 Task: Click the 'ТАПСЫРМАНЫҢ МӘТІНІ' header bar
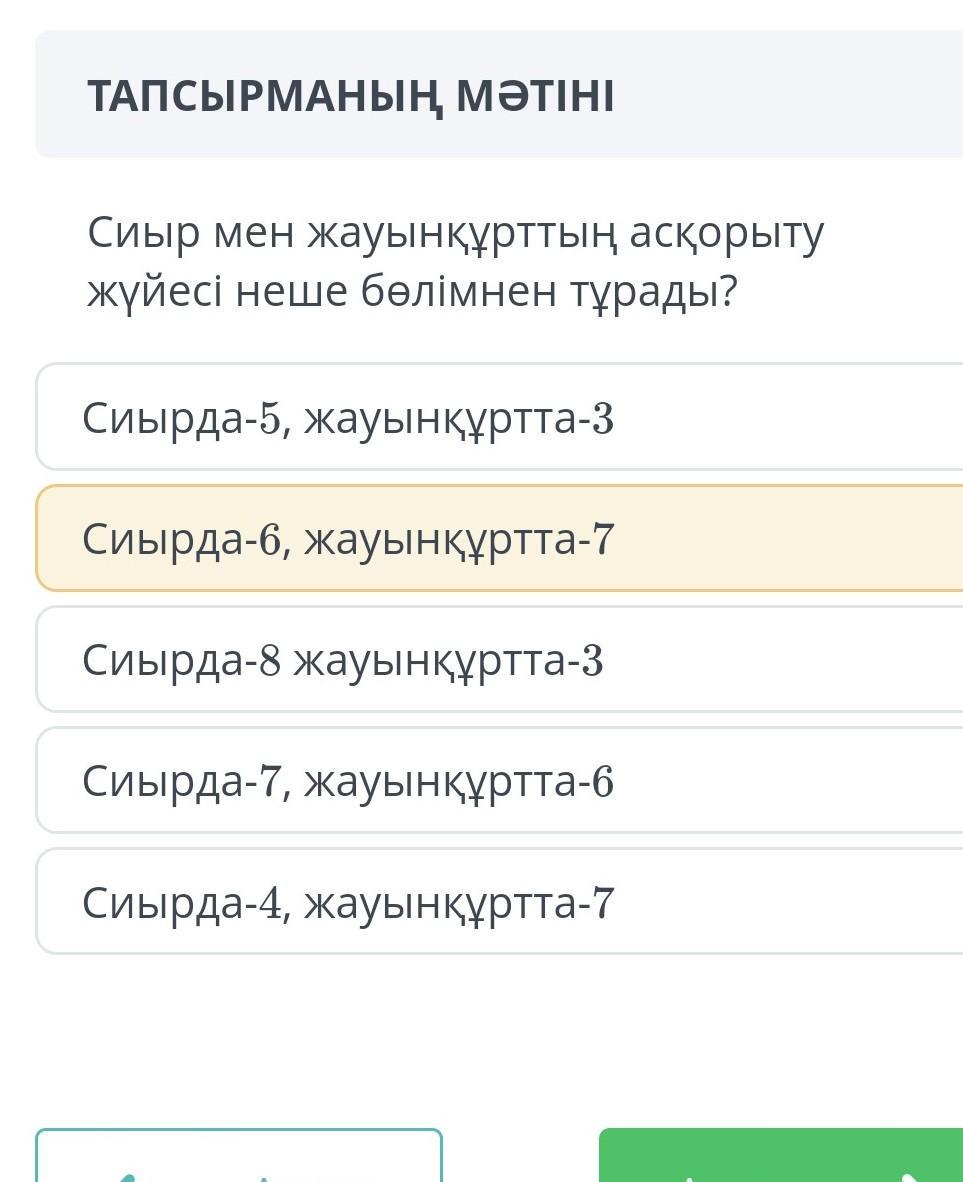[x=500, y=95]
